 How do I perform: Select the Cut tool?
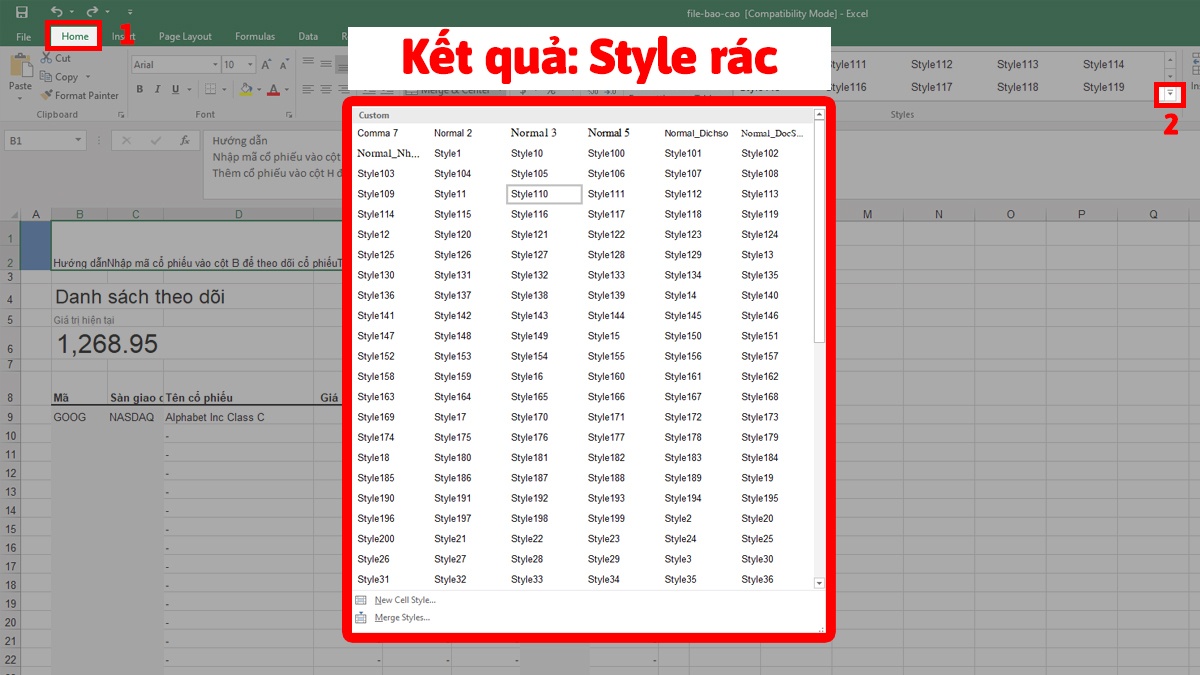click(56, 58)
